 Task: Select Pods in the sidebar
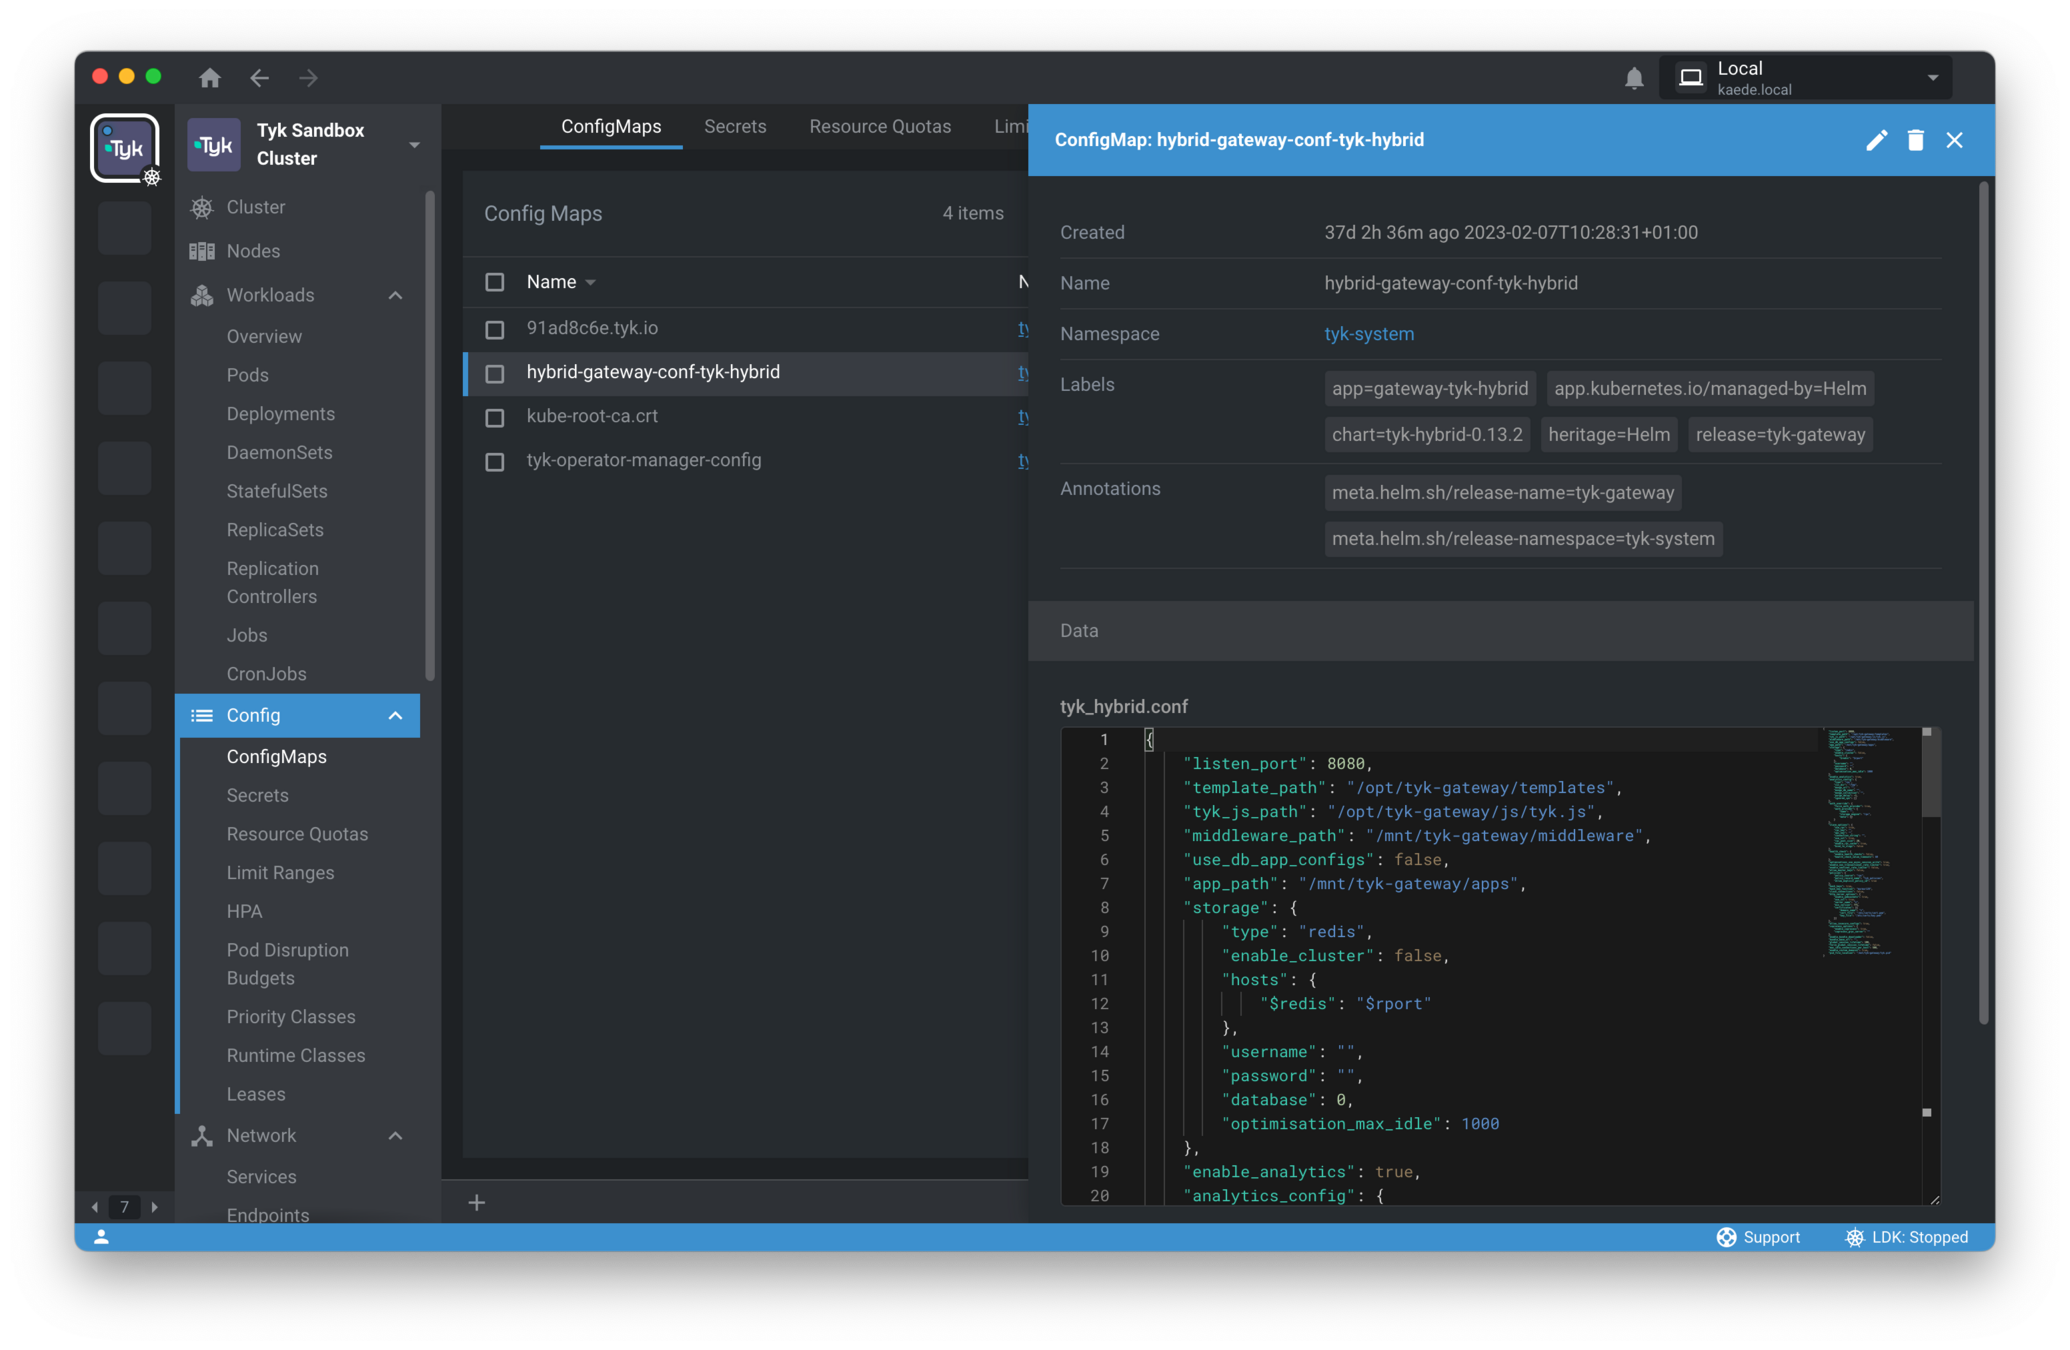click(247, 375)
